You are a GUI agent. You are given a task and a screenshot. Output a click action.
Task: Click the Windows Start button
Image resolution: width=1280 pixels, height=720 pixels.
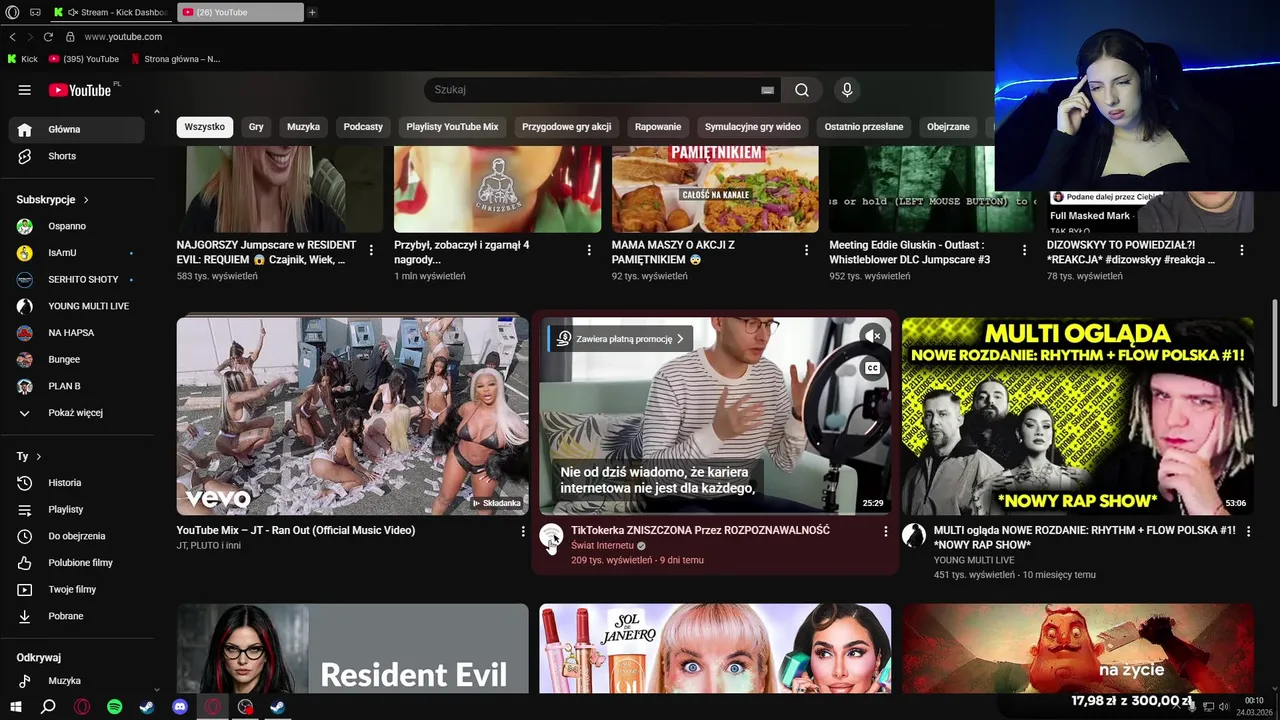click(16, 707)
